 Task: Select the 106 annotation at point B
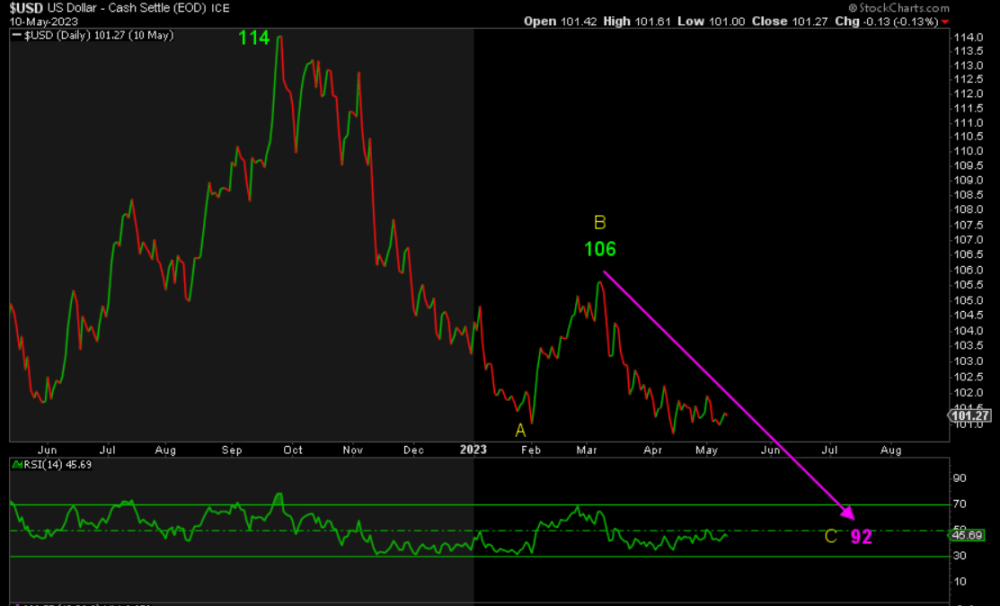point(600,249)
